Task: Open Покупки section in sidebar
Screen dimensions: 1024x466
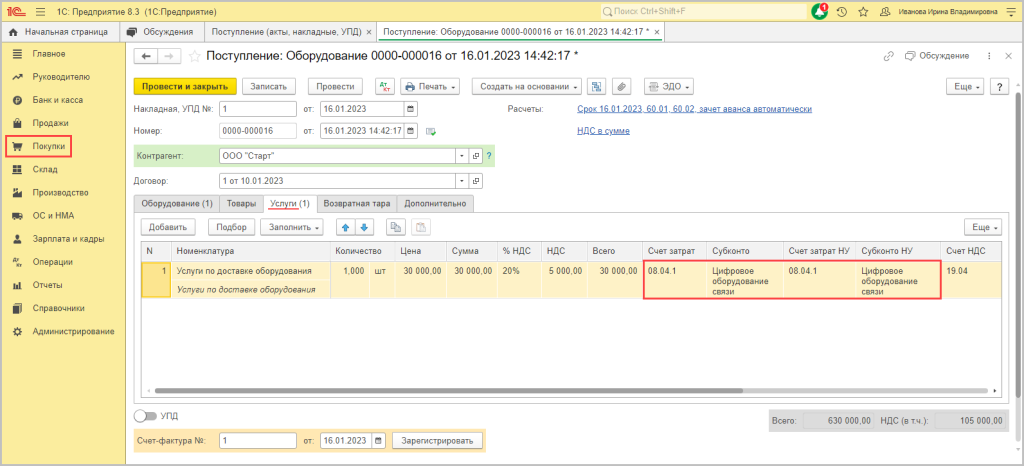Action: point(50,146)
